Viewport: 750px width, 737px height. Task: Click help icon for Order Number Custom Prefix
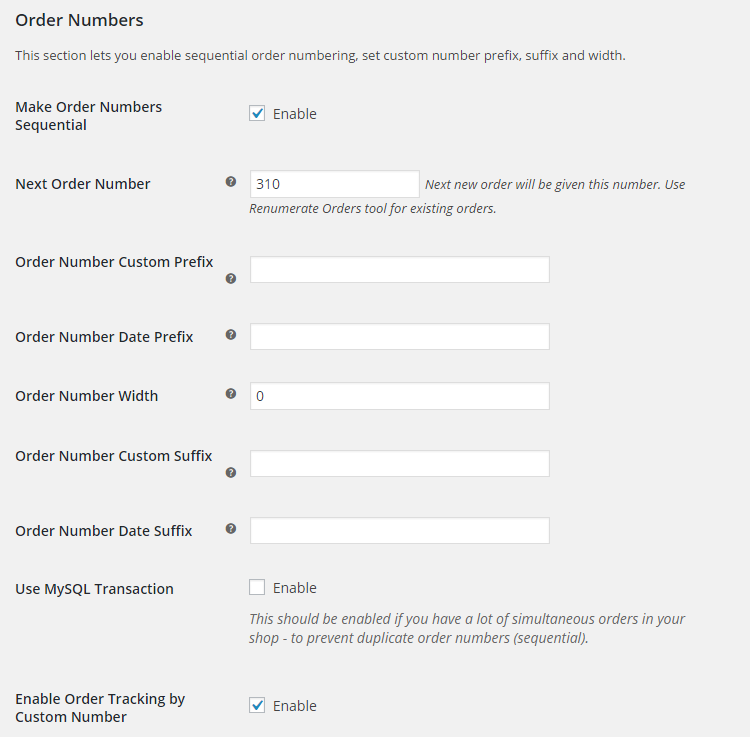point(231,279)
